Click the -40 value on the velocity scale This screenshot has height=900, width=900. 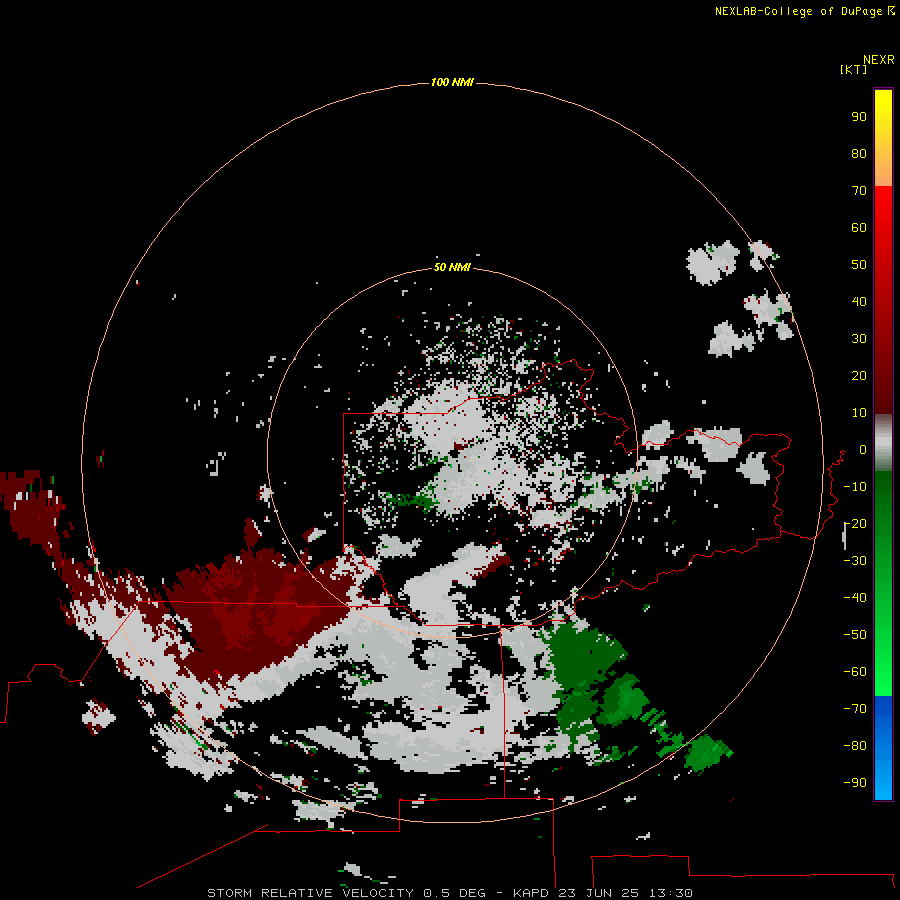(855, 598)
